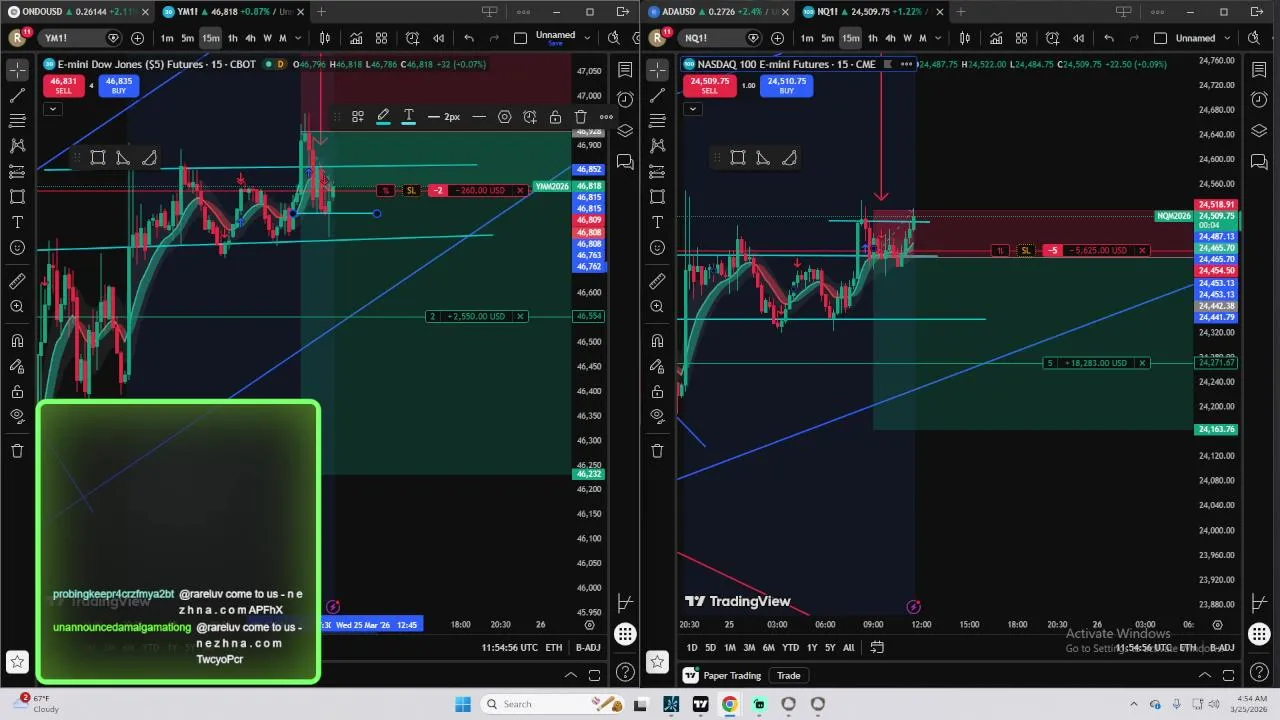Open help center question mark in NQ1! window
This screenshot has width=1280, height=720.
click(x=1259, y=673)
